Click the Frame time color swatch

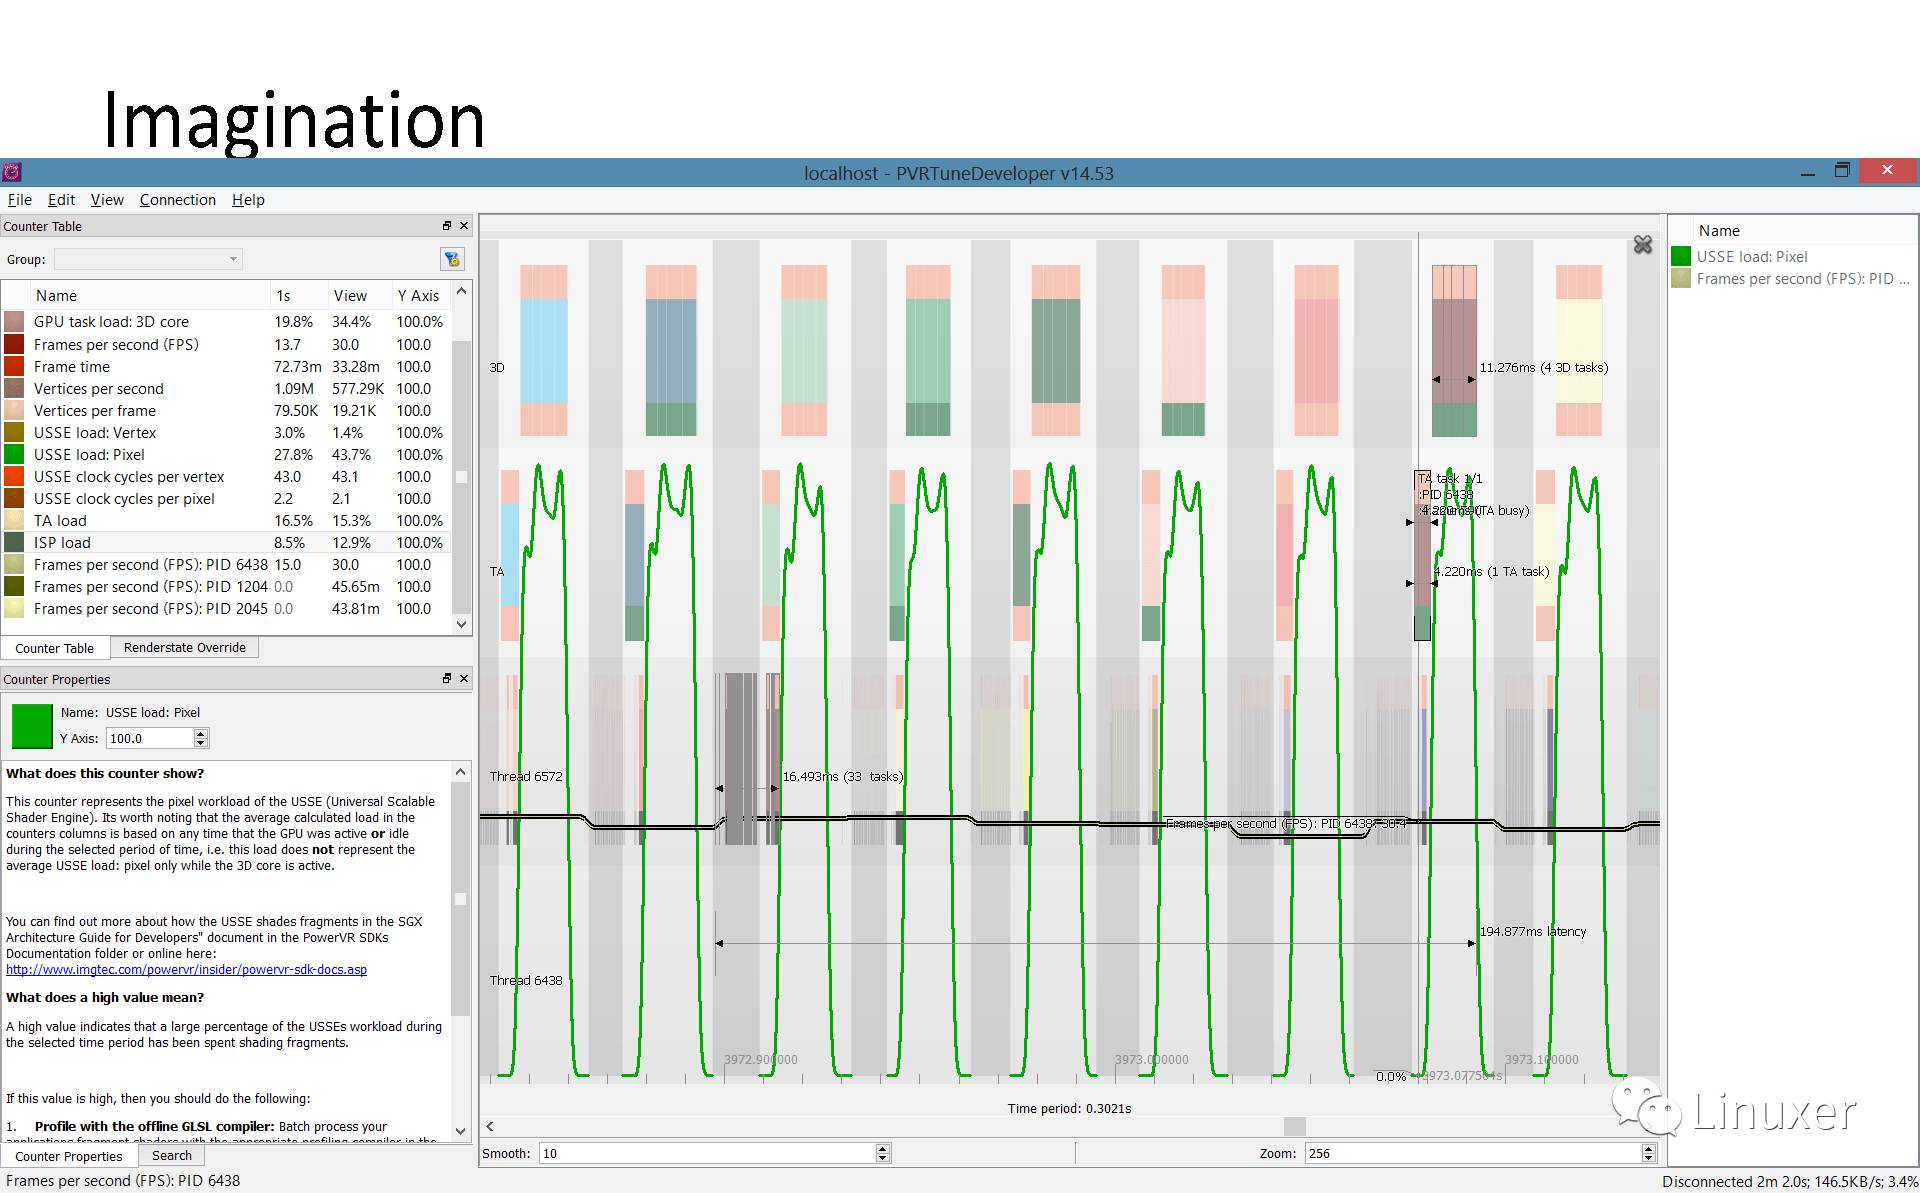[14, 366]
